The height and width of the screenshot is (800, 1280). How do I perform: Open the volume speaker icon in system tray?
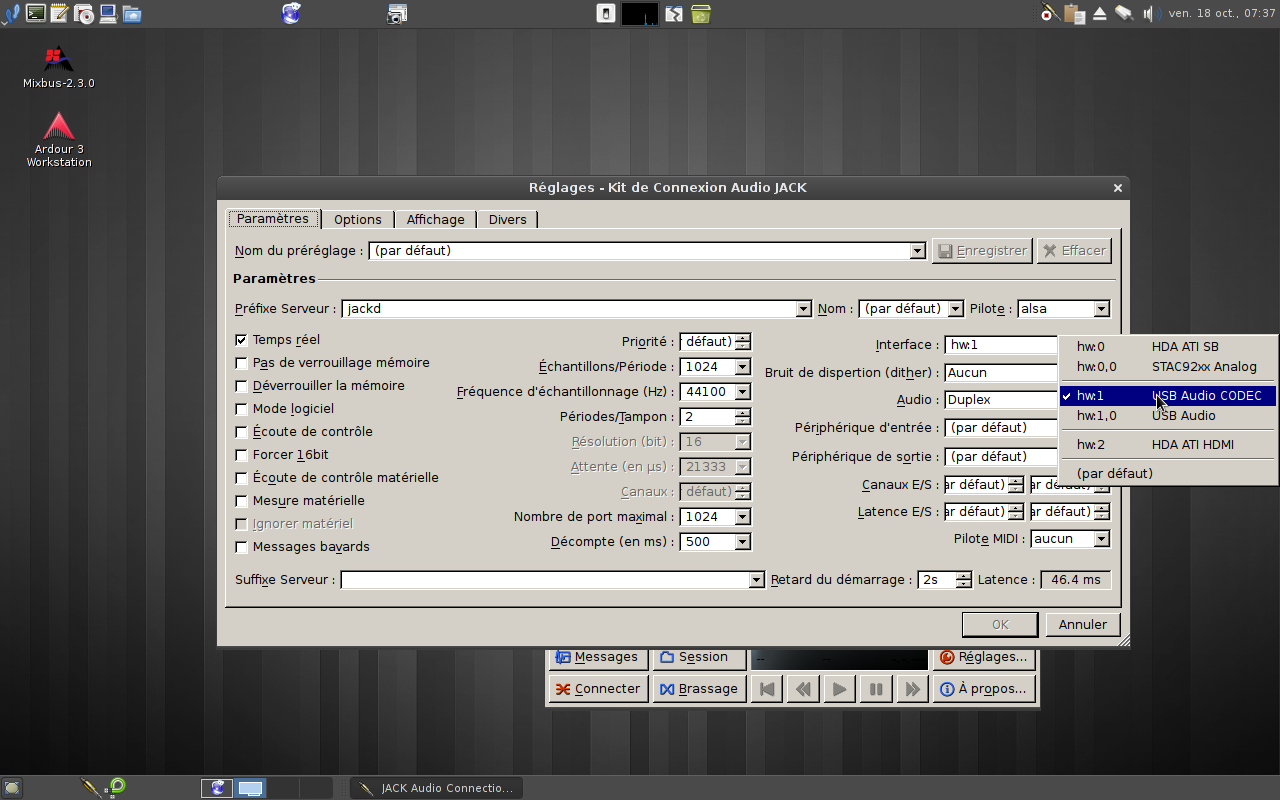(x=1147, y=13)
